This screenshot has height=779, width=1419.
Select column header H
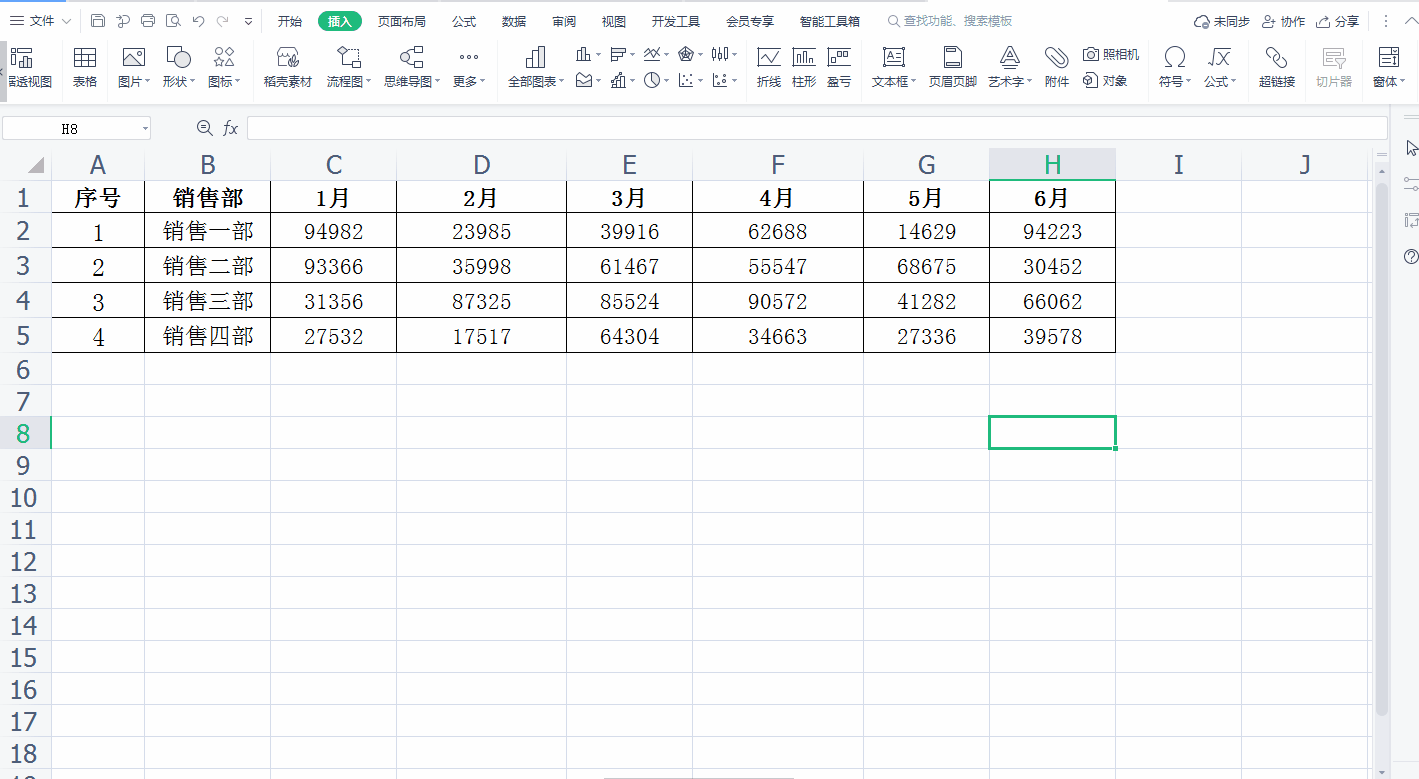pyautogui.click(x=1052, y=165)
